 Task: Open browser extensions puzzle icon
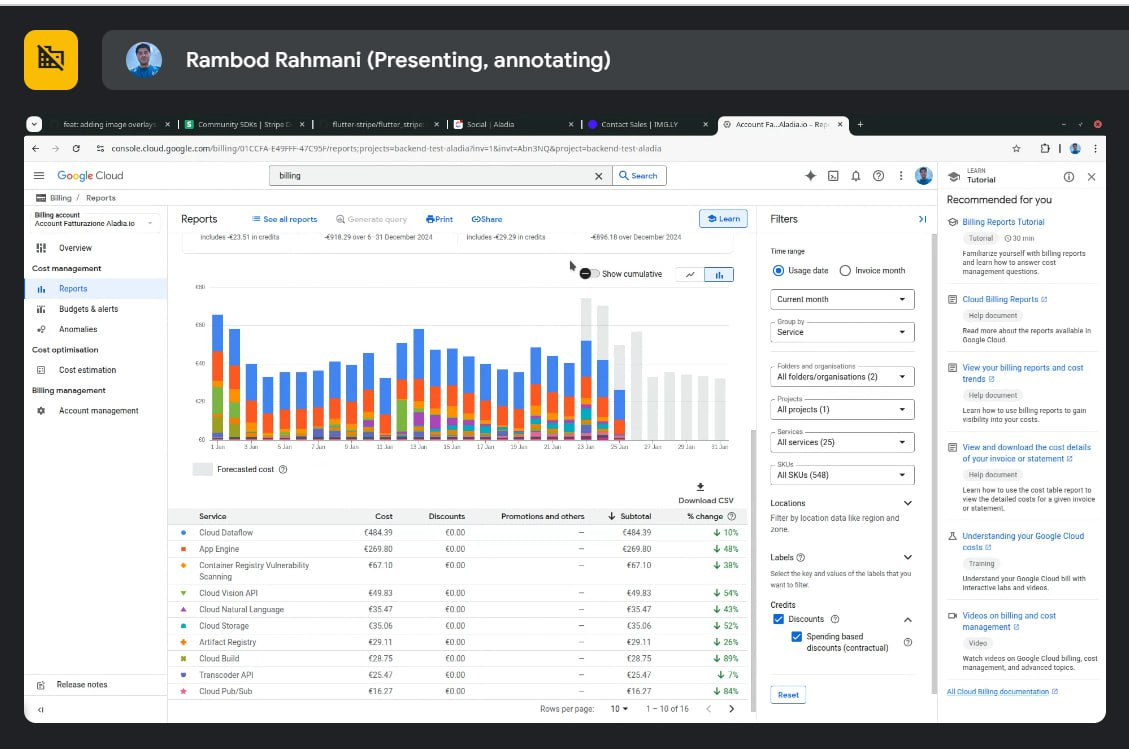[1045, 148]
